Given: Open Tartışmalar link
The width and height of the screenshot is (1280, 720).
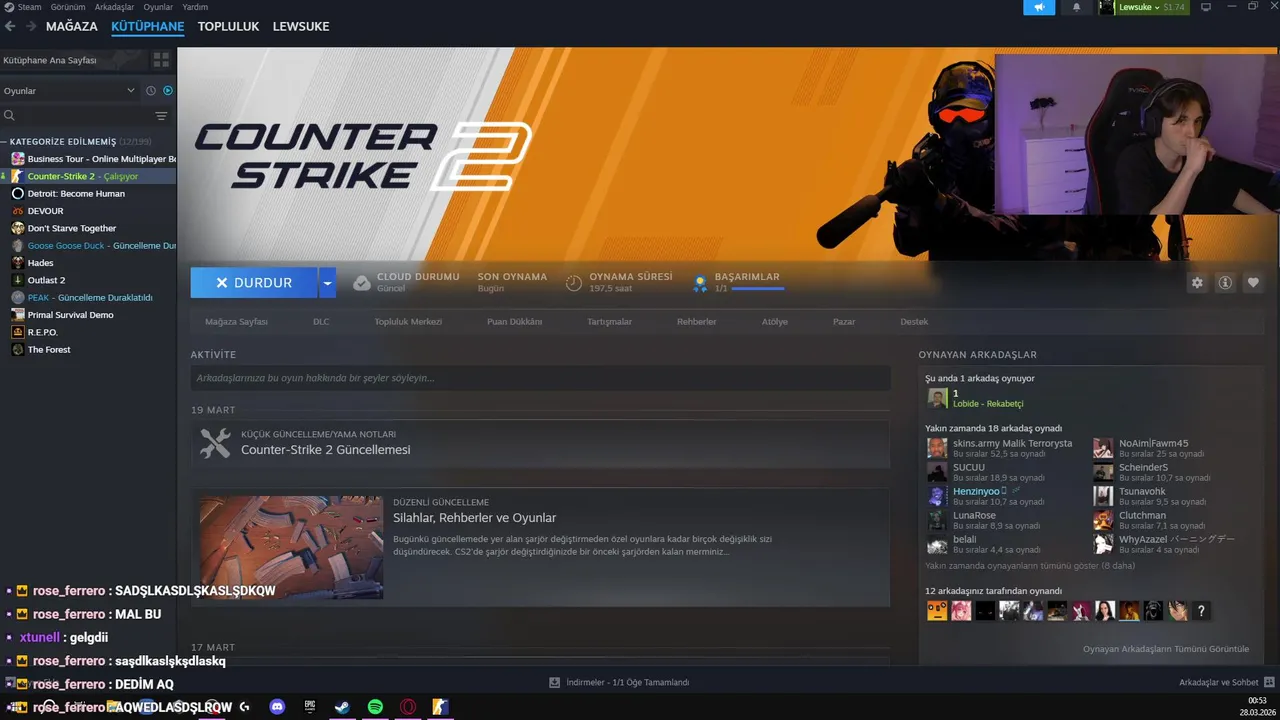Looking at the screenshot, I should pyautogui.click(x=609, y=322).
